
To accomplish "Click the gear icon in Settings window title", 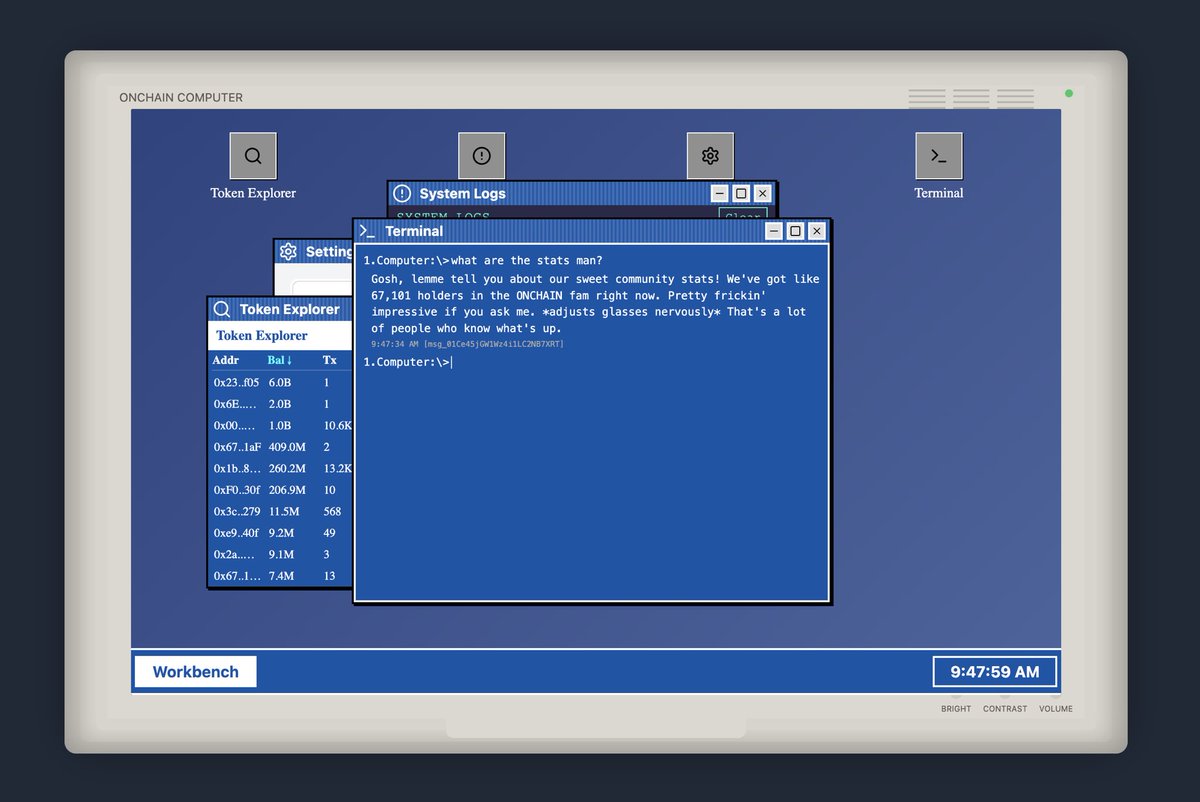I will coord(288,251).
